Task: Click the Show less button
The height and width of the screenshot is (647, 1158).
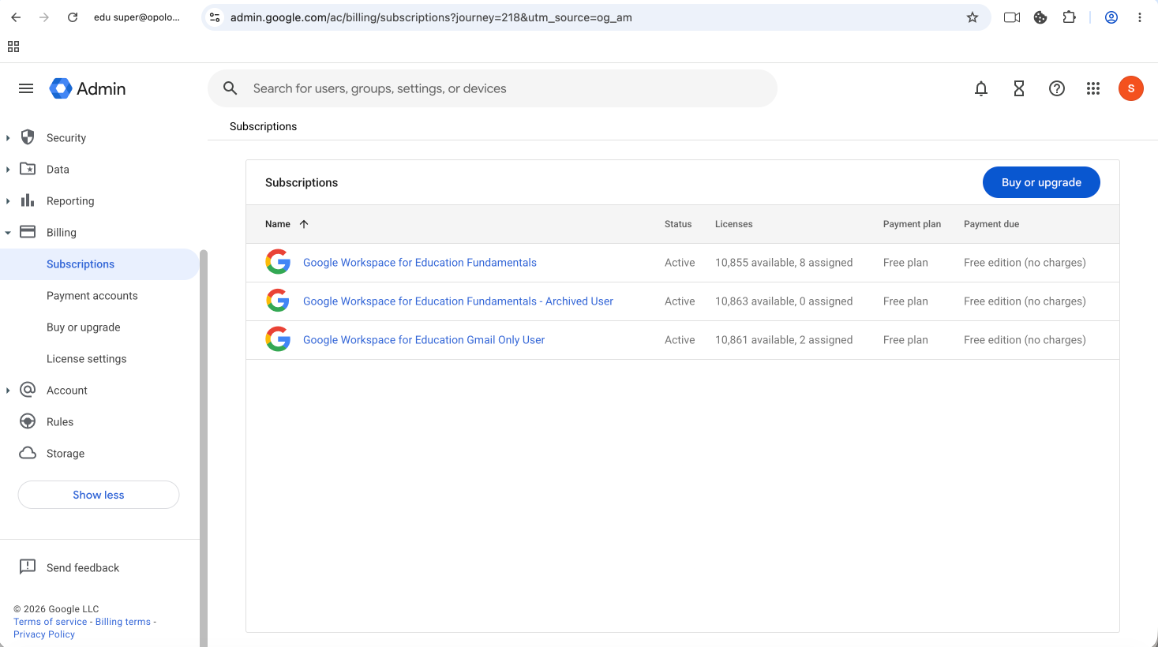Action: point(98,495)
